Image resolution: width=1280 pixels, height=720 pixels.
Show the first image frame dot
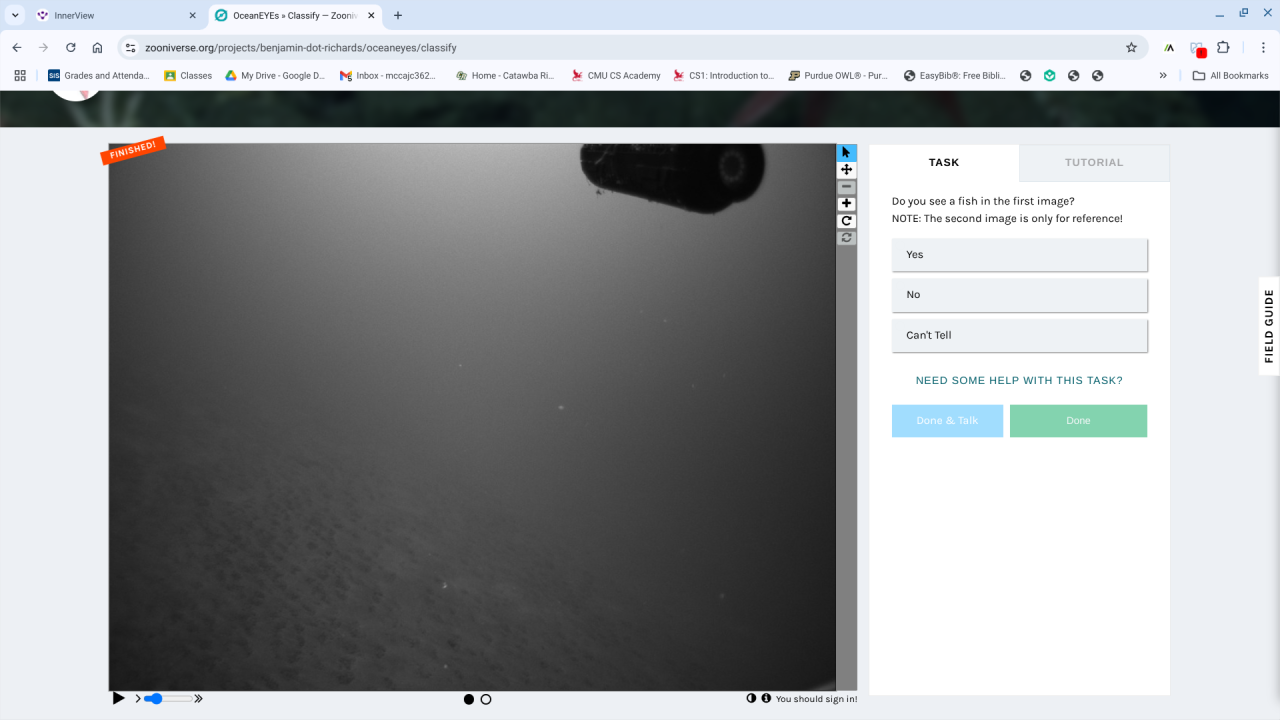coord(469,699)
